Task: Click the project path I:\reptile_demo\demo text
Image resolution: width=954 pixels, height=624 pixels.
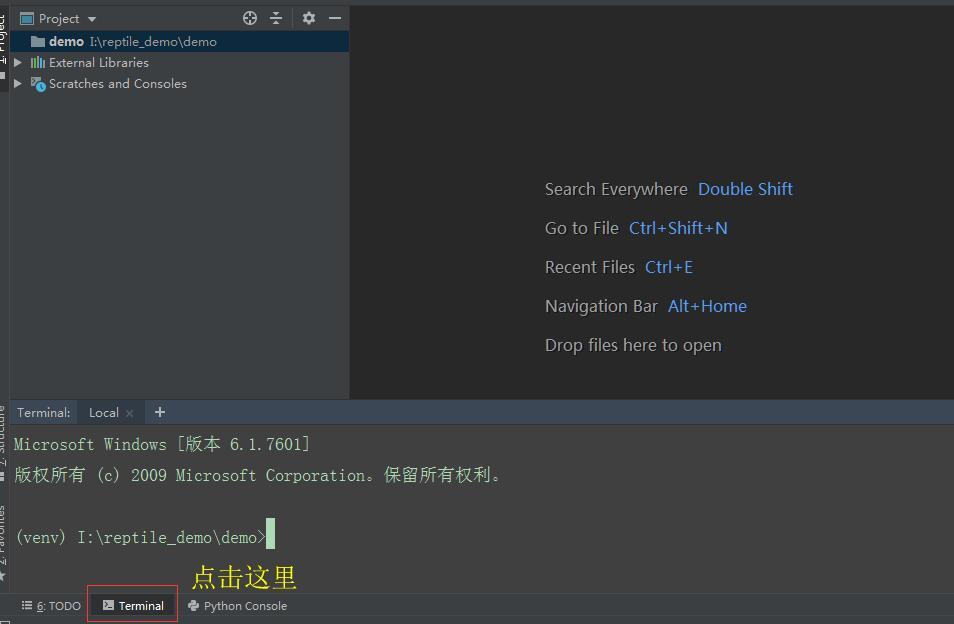Action: 153,41
